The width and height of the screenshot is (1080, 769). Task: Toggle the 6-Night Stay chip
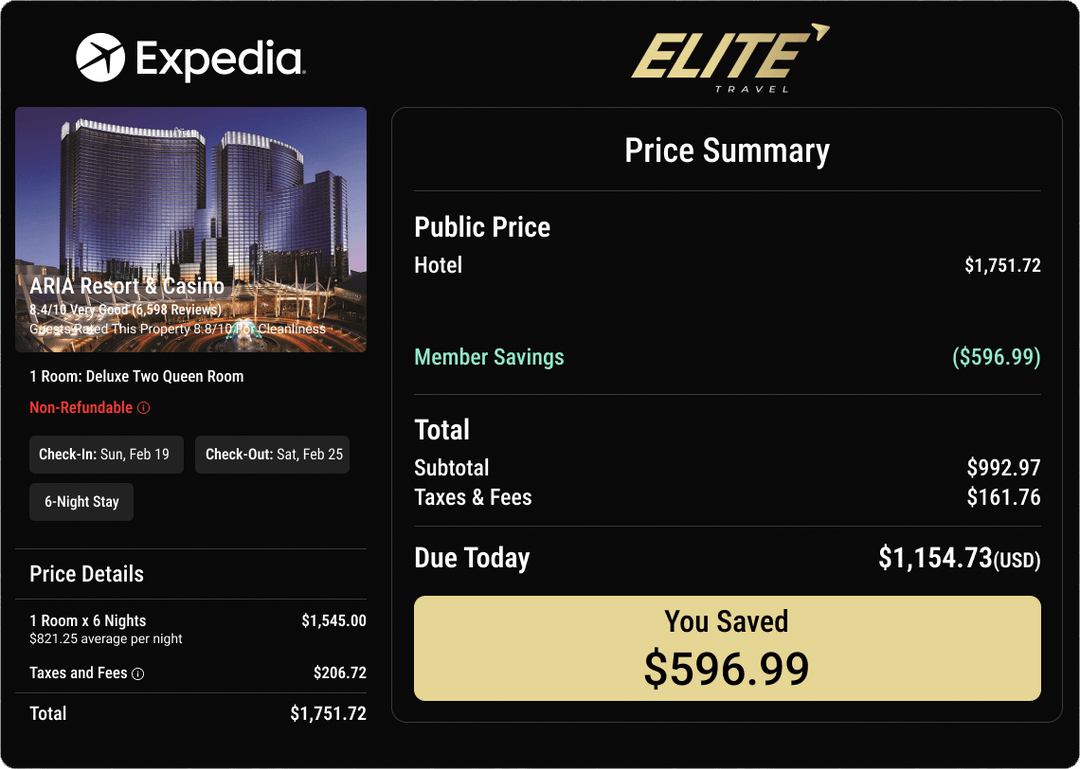[x=81, y=501]
